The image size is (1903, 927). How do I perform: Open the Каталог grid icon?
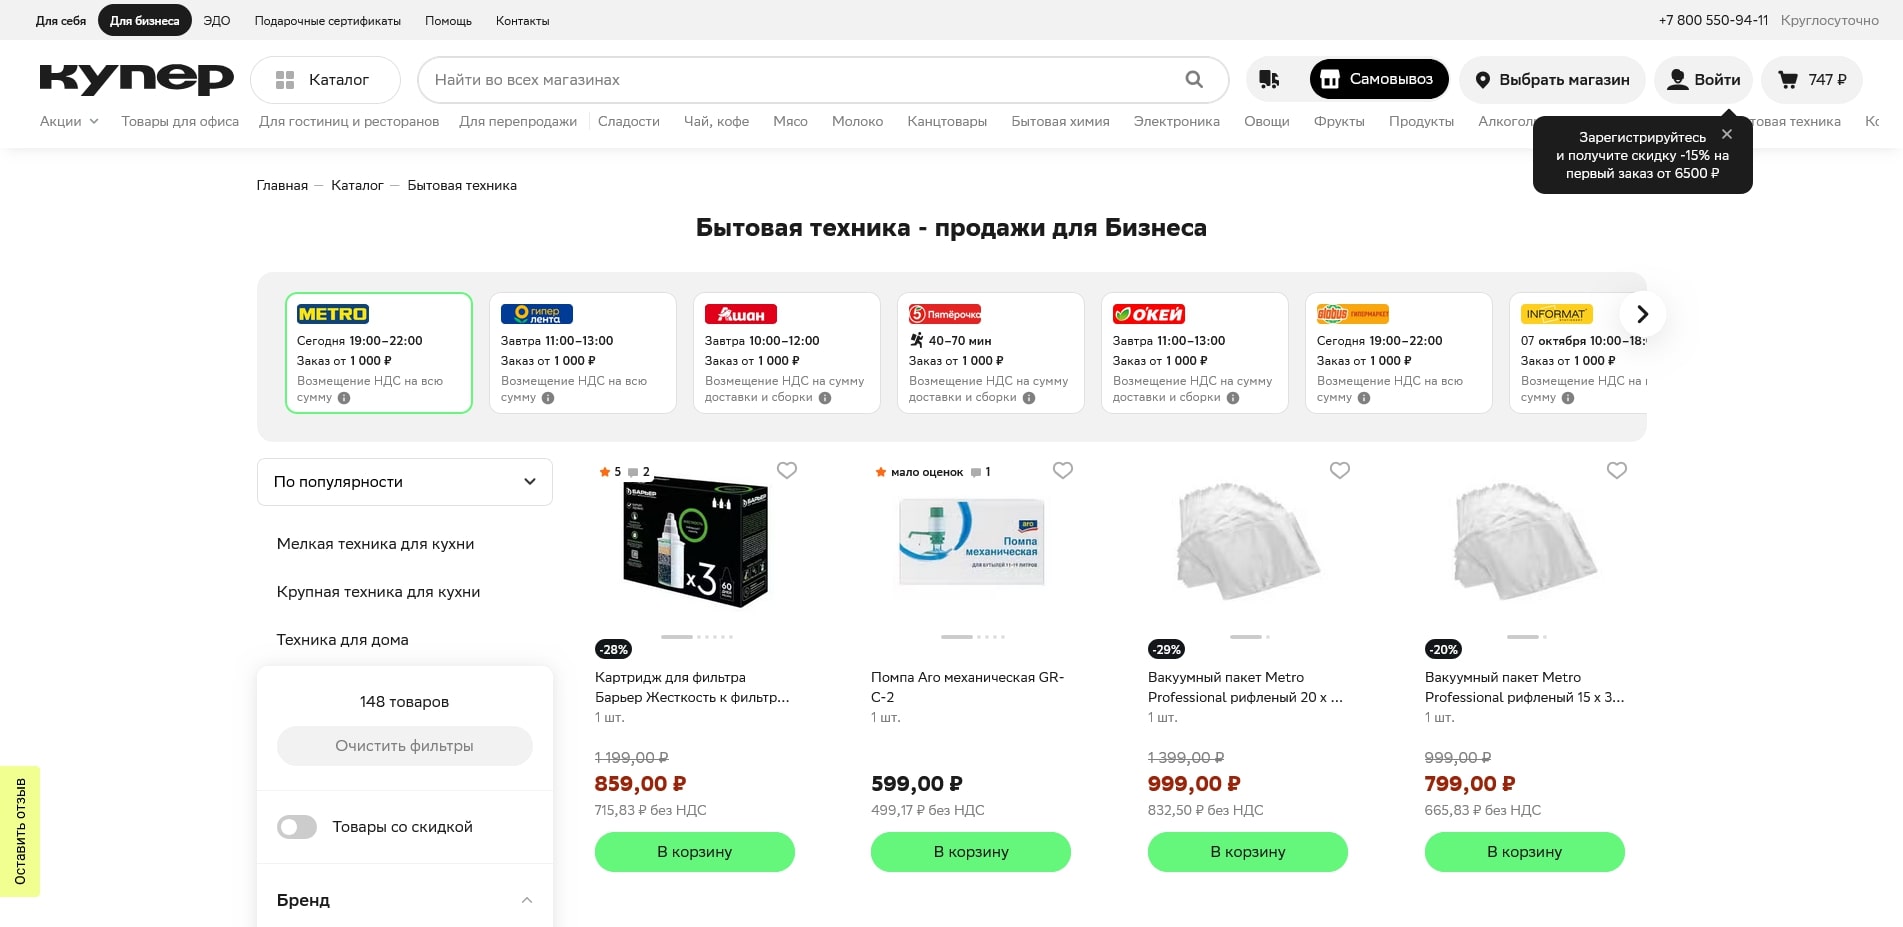click(285, 79)
